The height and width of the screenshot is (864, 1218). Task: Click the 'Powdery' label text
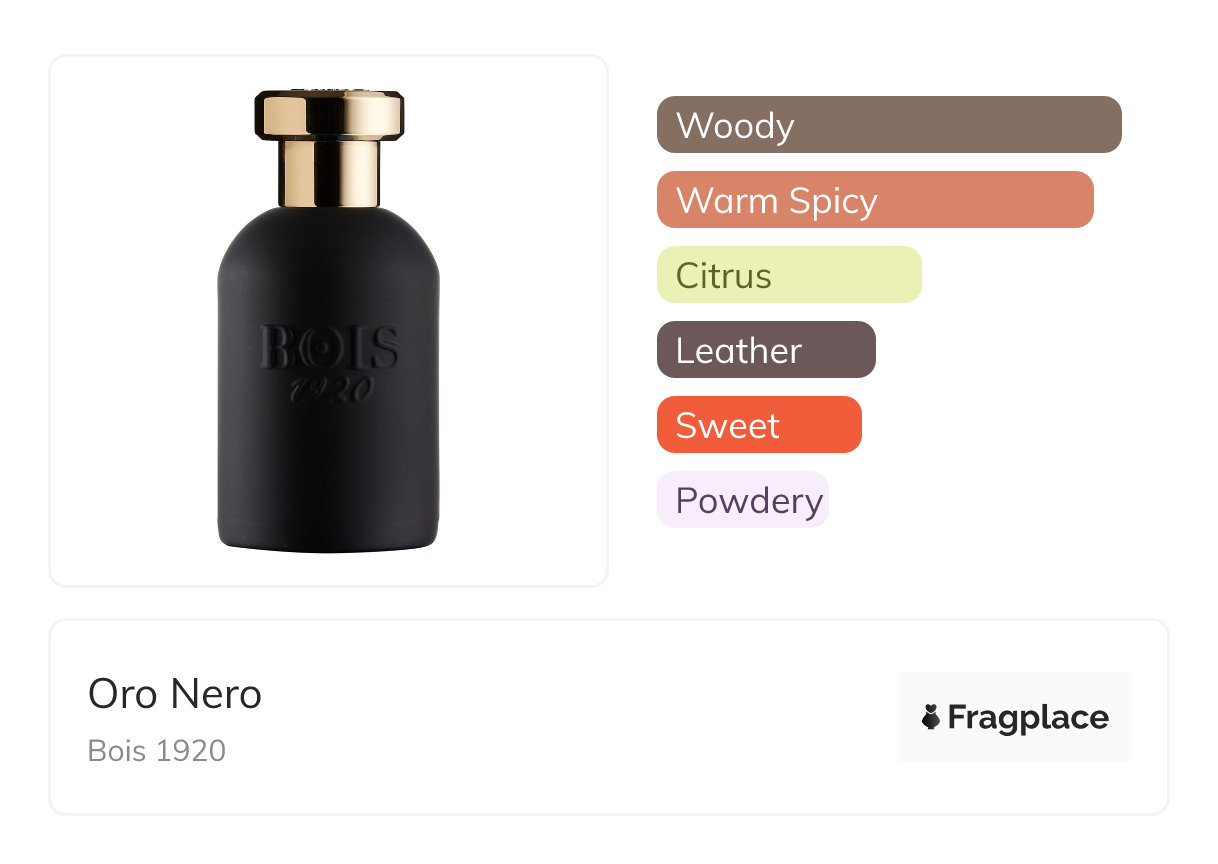click(749, 500)
